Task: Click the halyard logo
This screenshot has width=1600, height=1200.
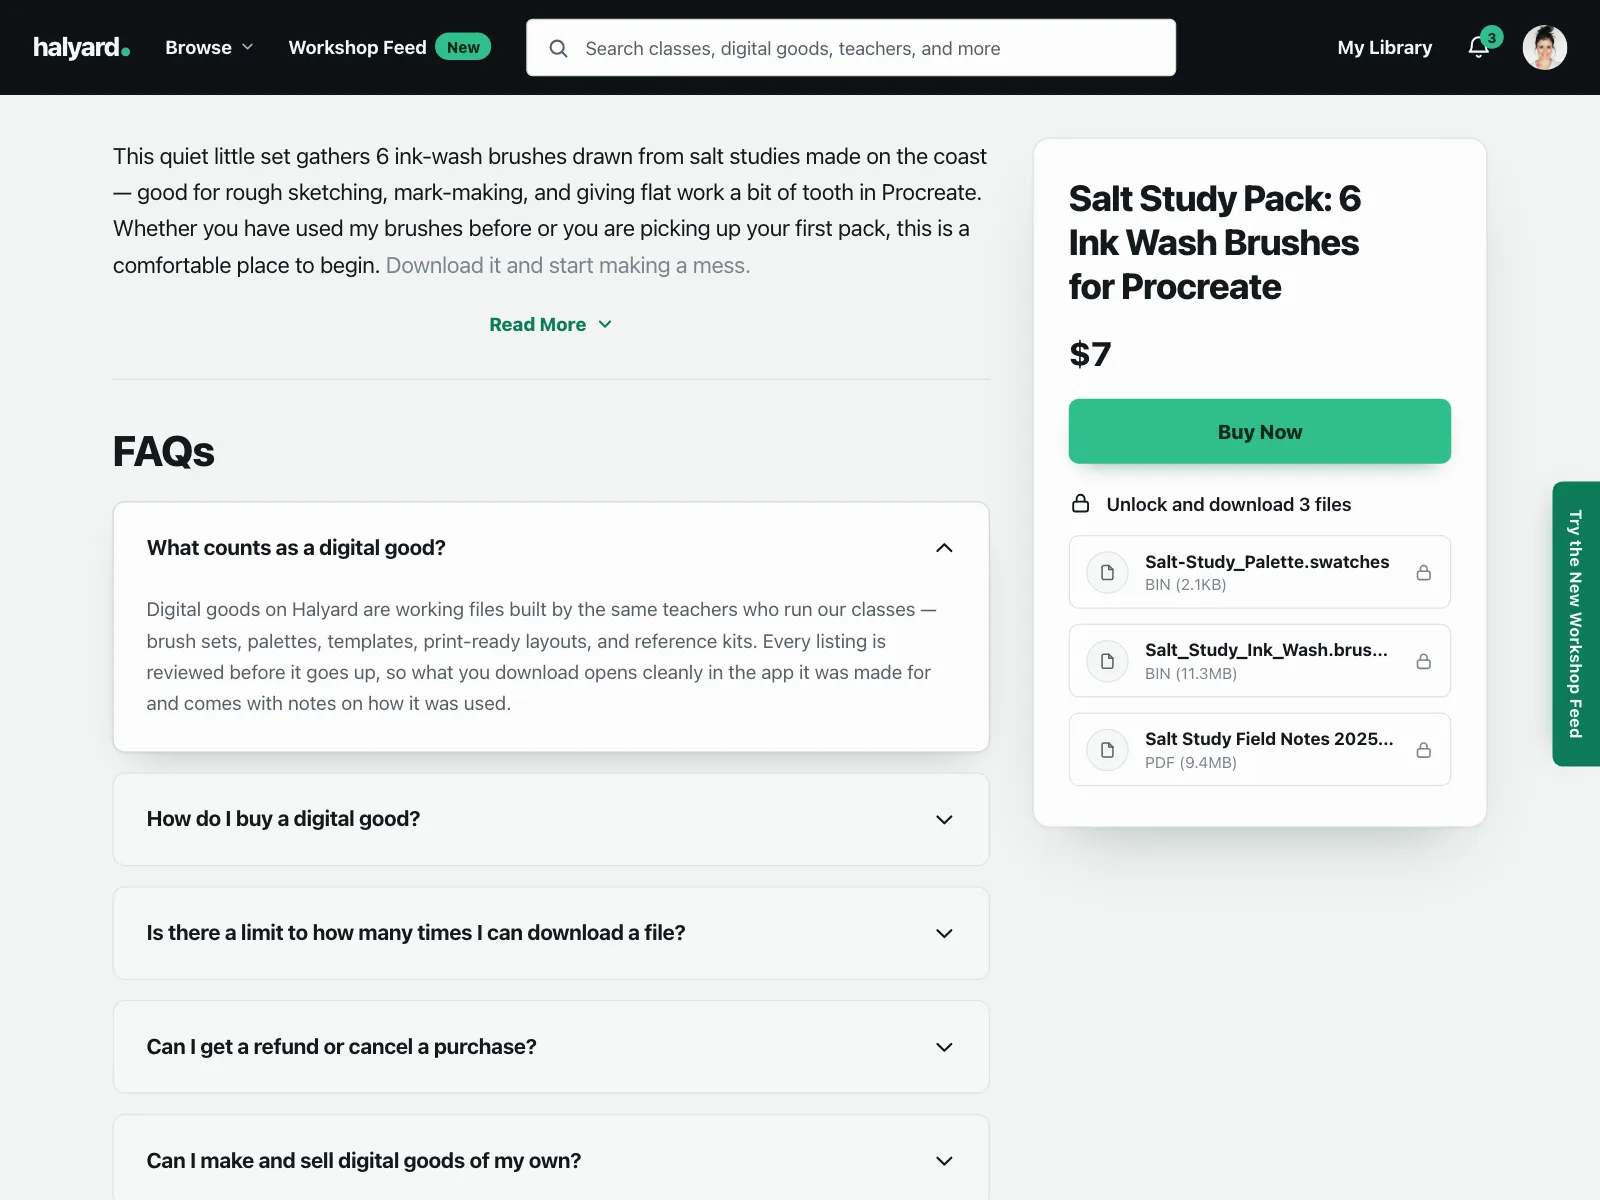Action: pyautogui.click(x=81, y=47)
